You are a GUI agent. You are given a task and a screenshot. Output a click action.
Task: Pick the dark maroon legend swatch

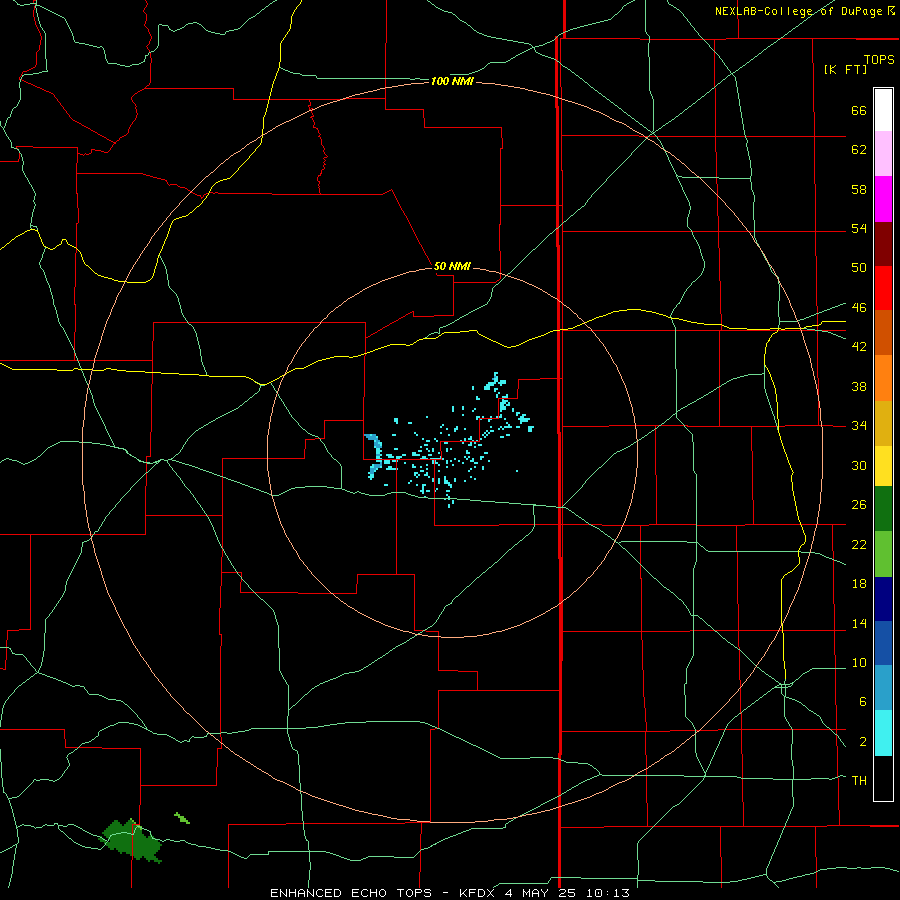pyautogui.click(x=883, y=244)
